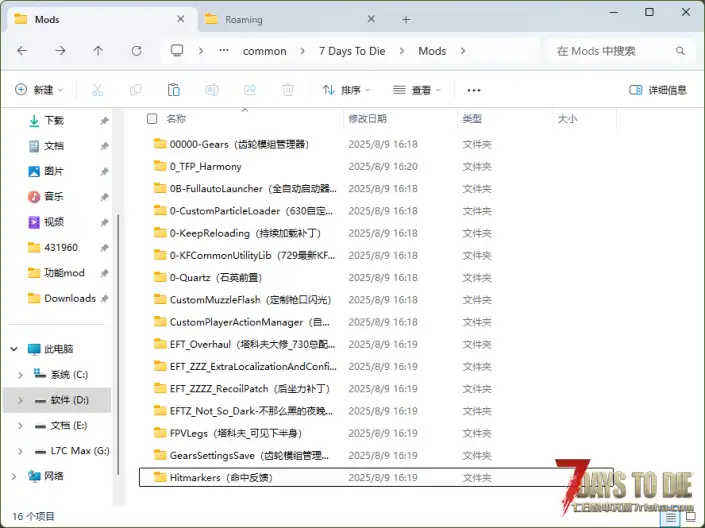Click the search Mods input box

coord(618,51)
